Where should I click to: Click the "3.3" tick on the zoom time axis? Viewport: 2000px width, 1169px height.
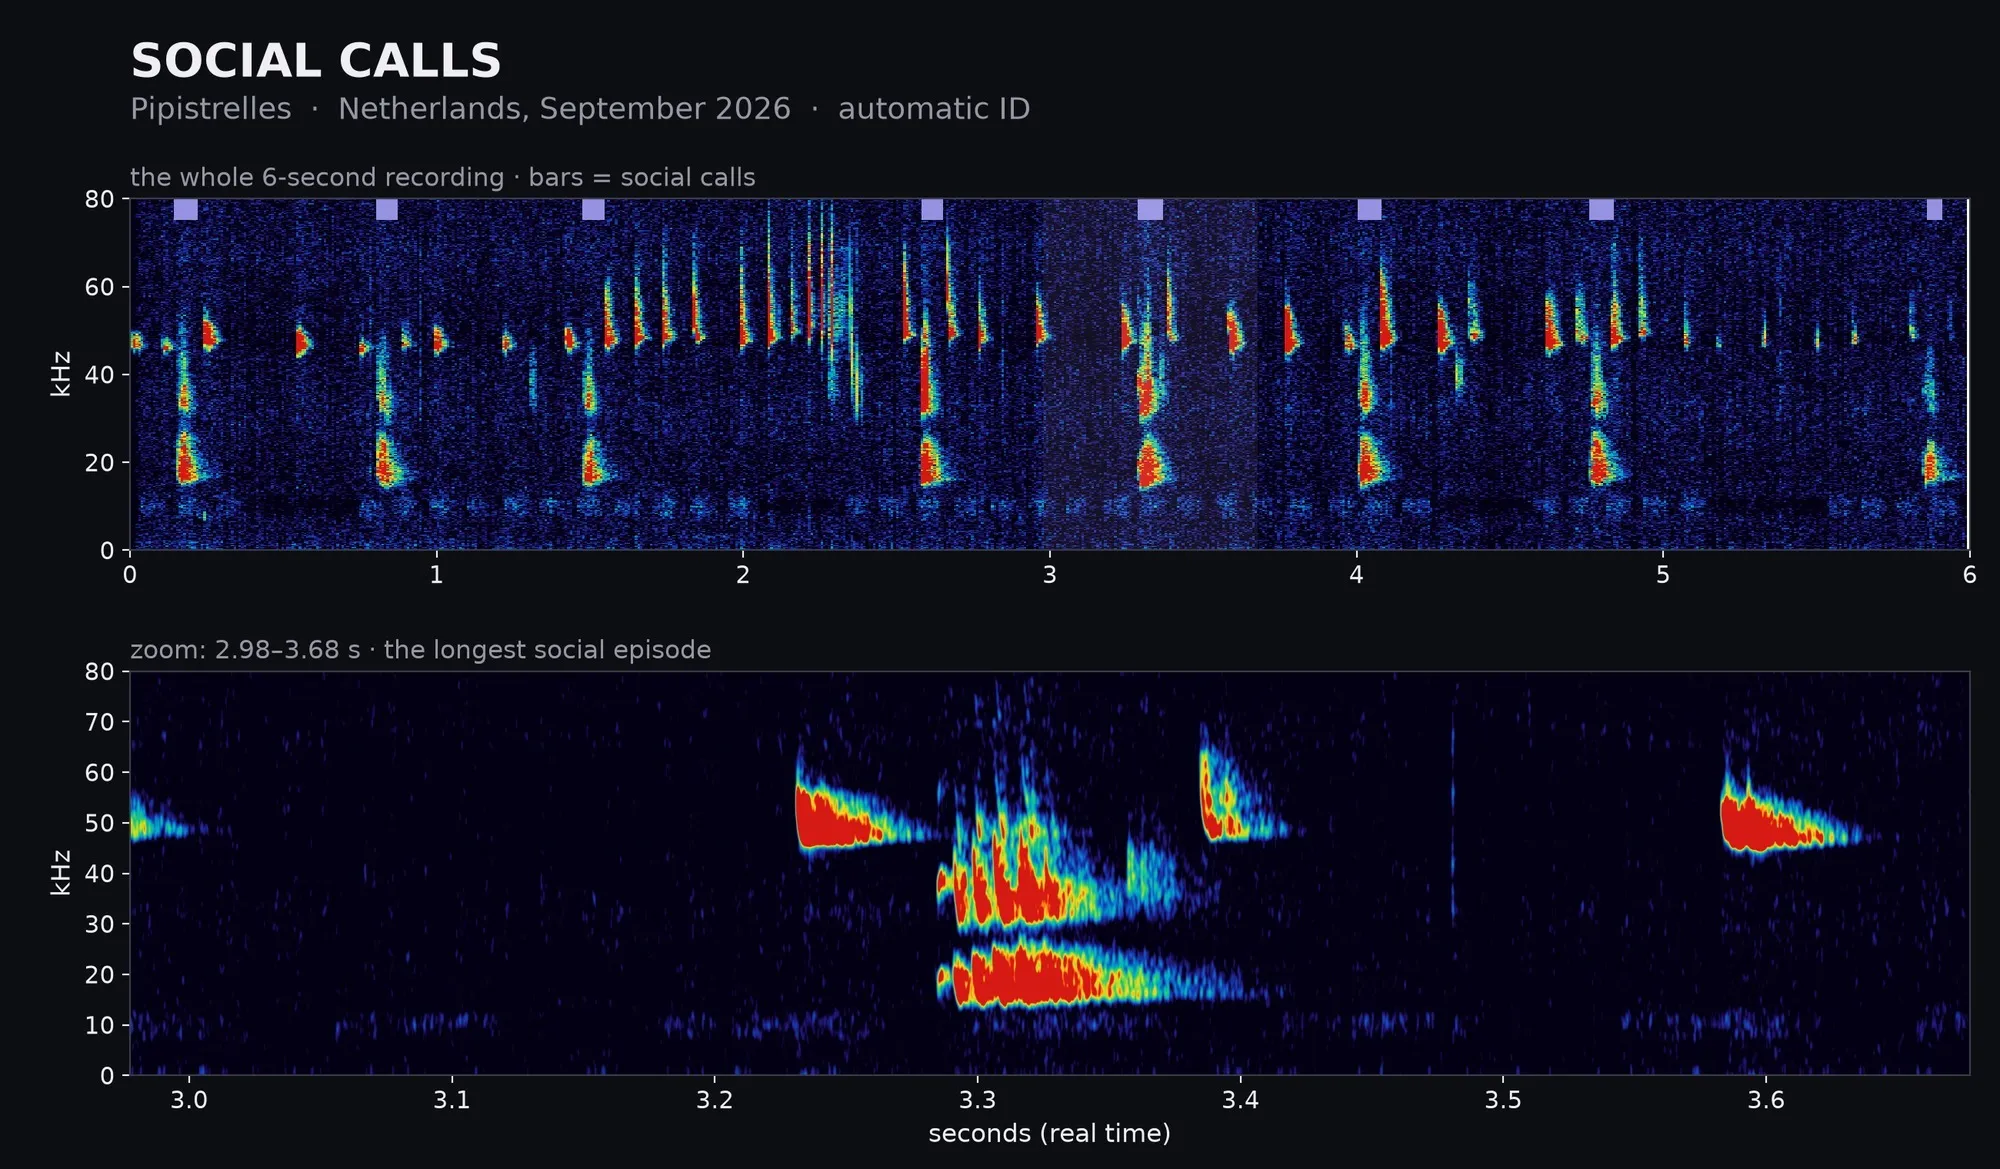[x=978, y=1100]
